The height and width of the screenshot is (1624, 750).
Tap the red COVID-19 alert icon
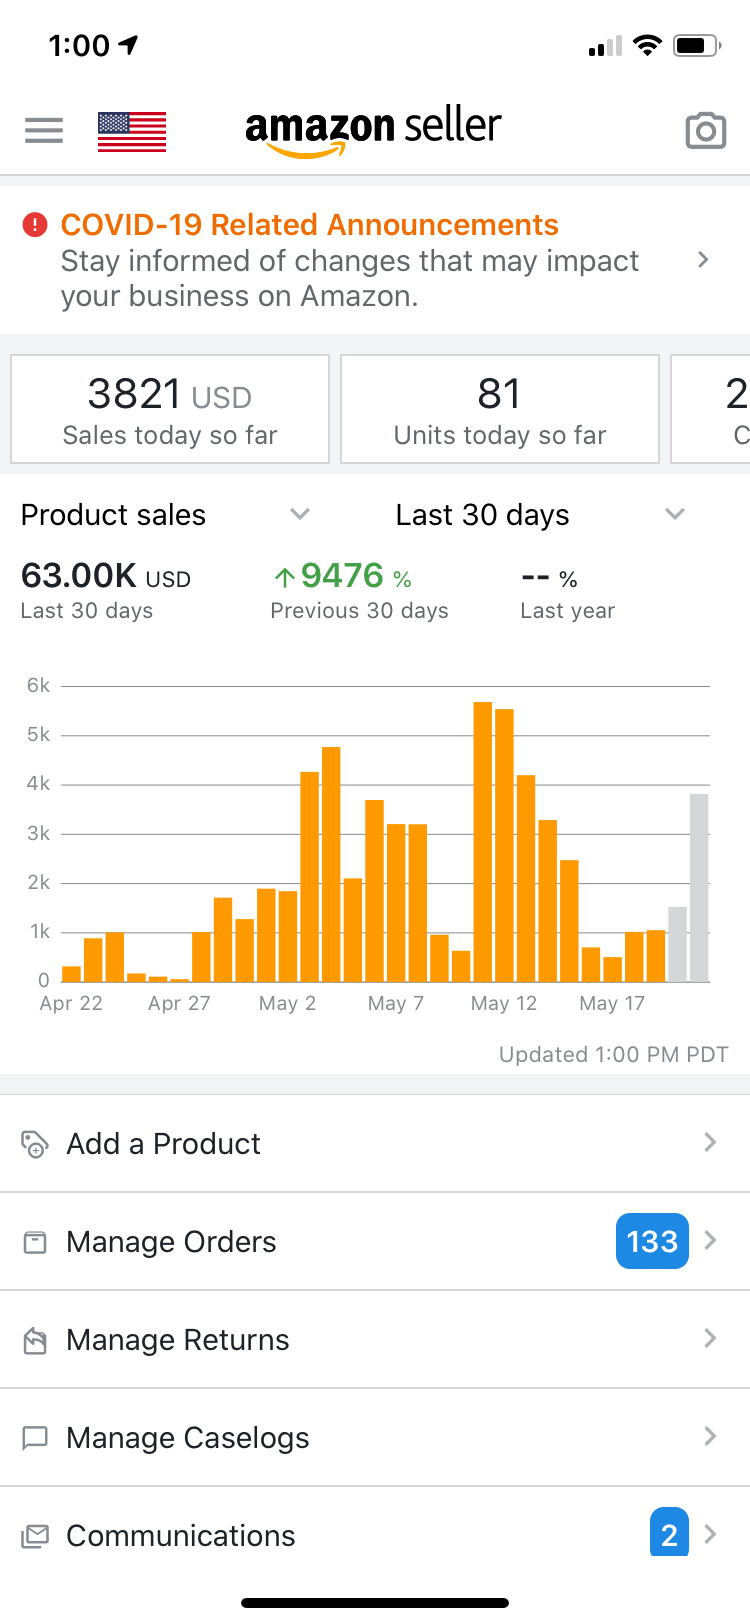(35, 225)
